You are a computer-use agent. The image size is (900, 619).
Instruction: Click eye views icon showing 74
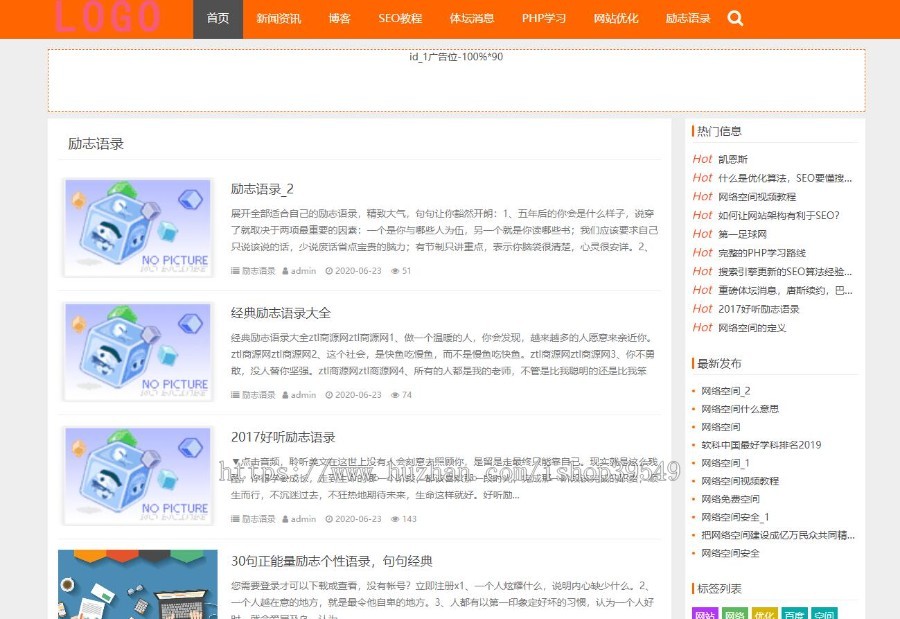click(395, 394)
